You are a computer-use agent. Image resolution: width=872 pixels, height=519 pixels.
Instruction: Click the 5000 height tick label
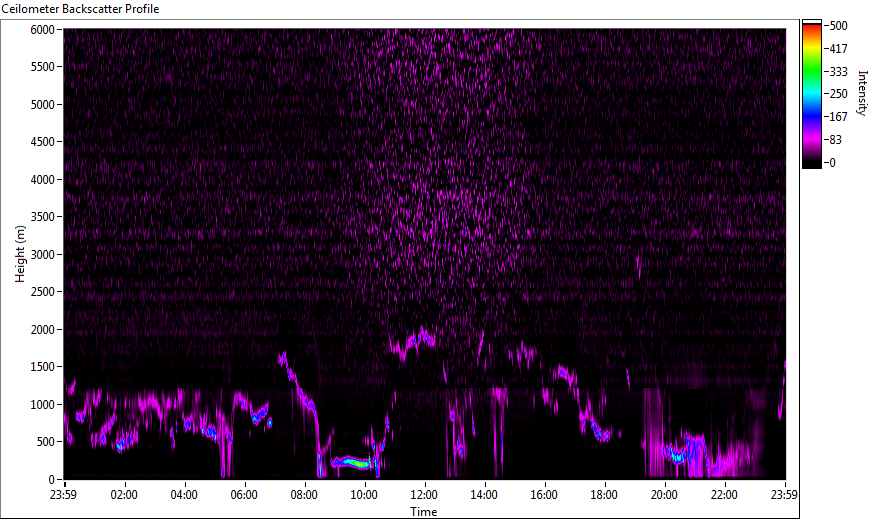point(42,105)
